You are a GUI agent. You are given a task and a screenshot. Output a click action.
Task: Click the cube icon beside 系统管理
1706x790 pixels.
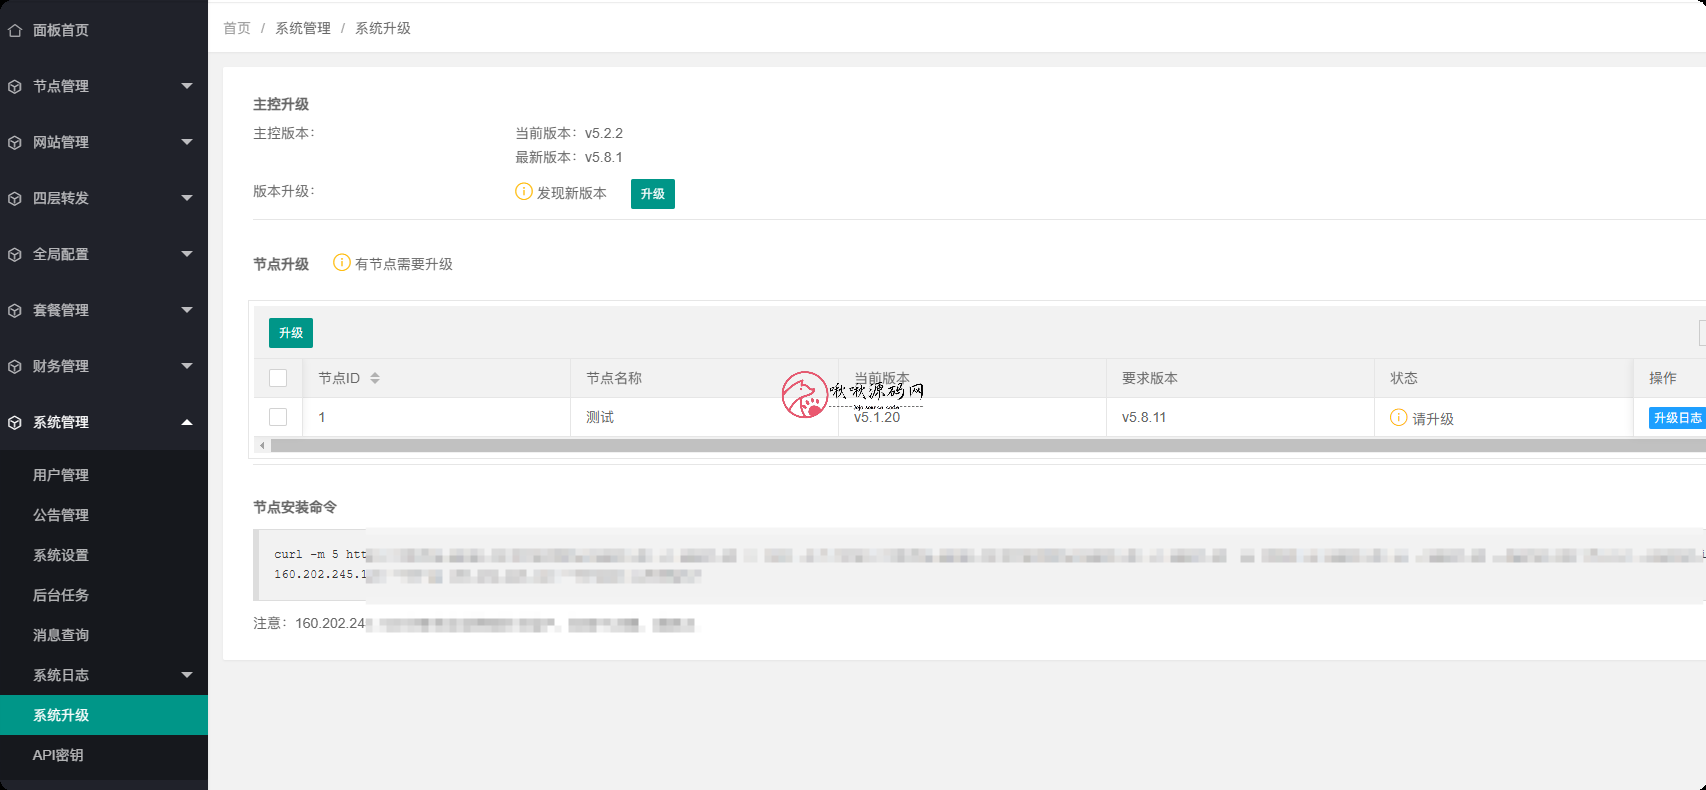pos(15,423)
